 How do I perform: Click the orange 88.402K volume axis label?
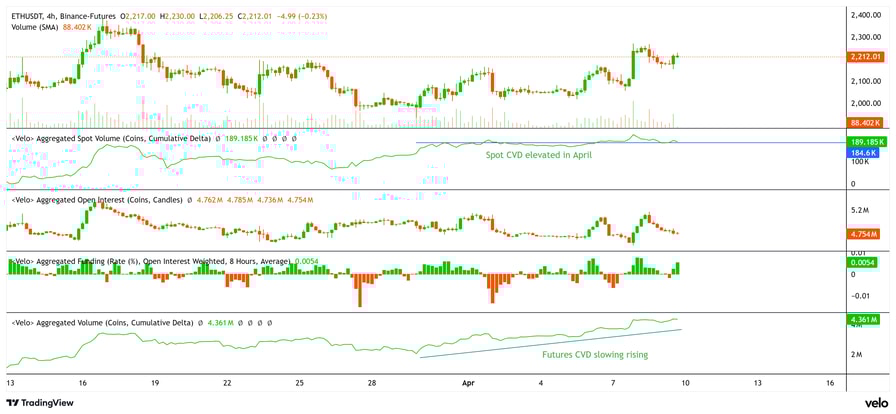click(864, 122)
